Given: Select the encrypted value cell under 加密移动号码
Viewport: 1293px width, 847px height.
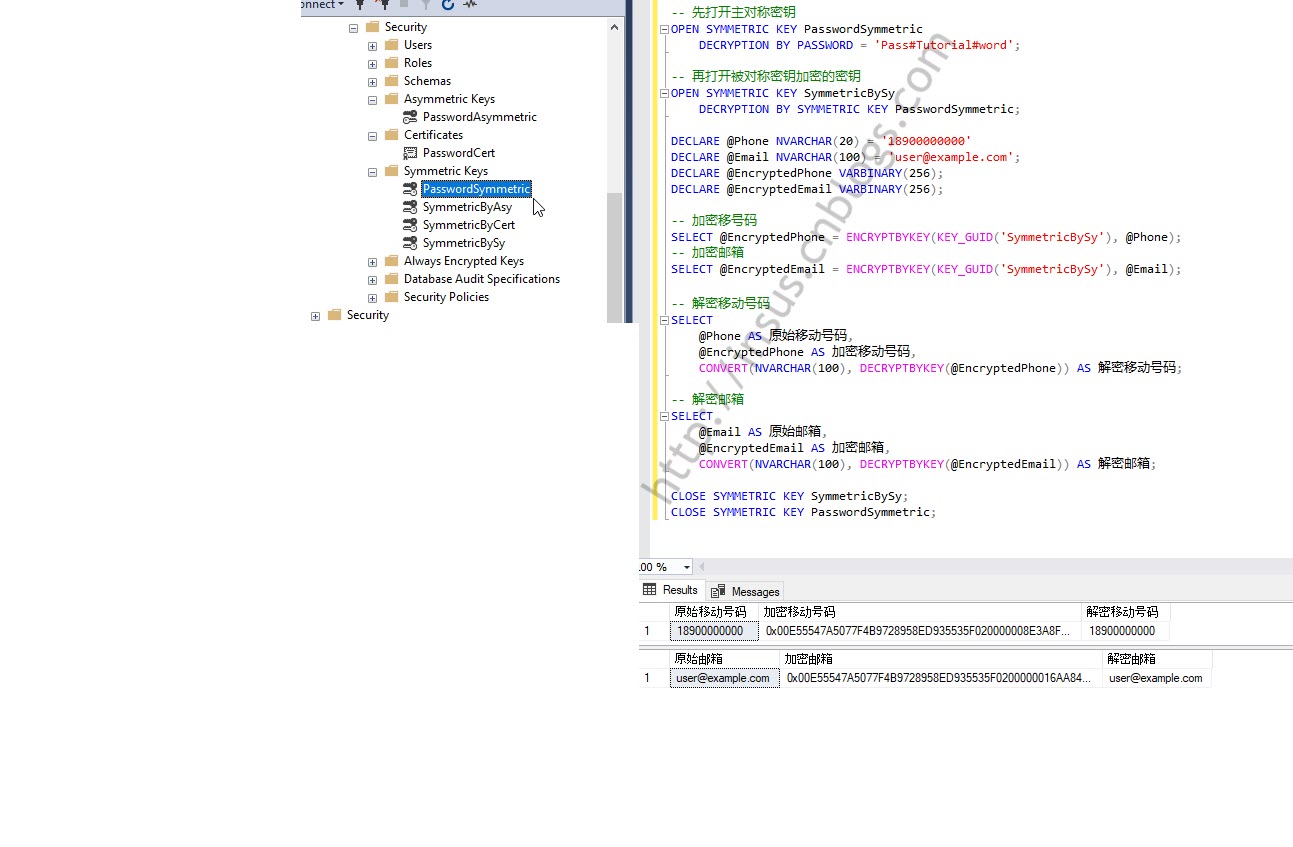Looking at the screenshot, I should 921,631.
